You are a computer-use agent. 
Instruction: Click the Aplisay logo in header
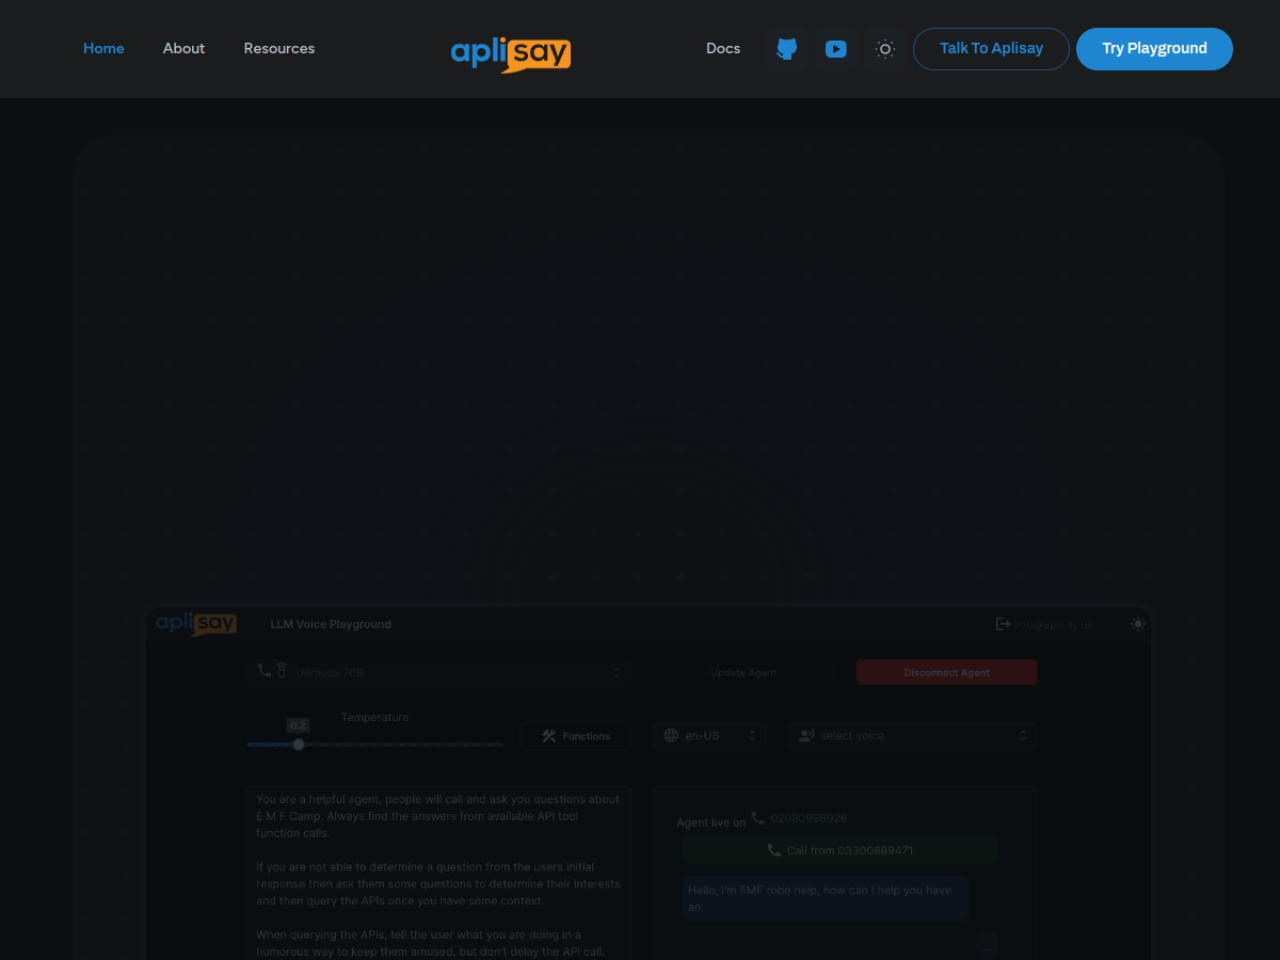click(x=510, y=53)
